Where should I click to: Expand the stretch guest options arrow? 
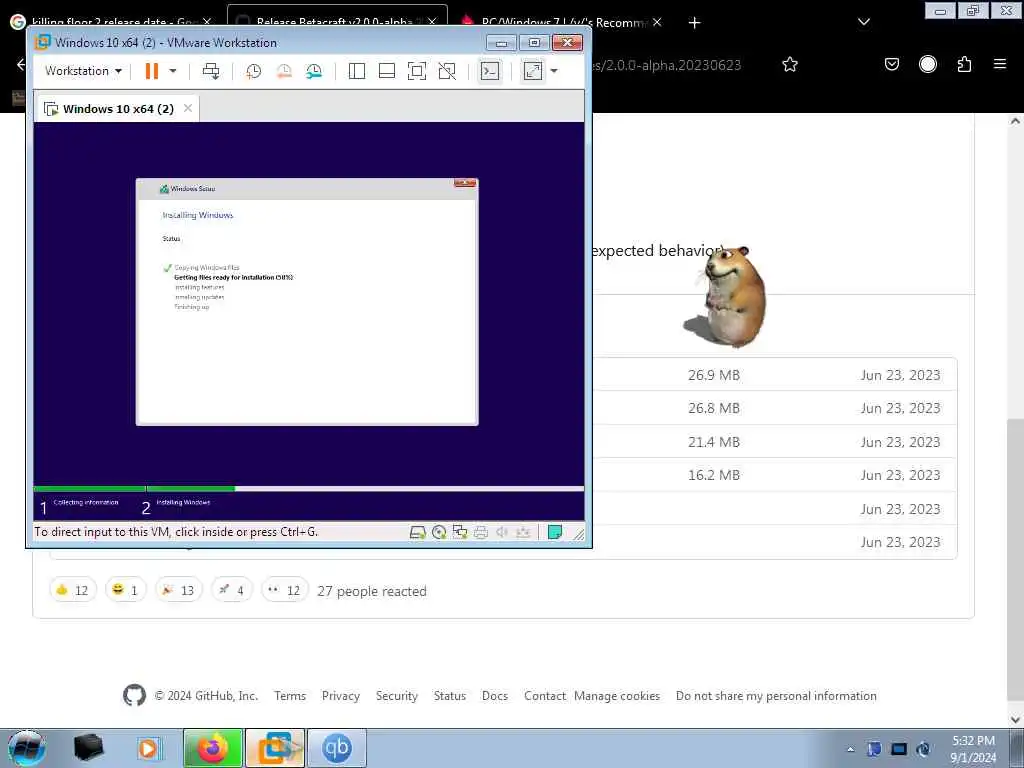click(x=554, y=71)
